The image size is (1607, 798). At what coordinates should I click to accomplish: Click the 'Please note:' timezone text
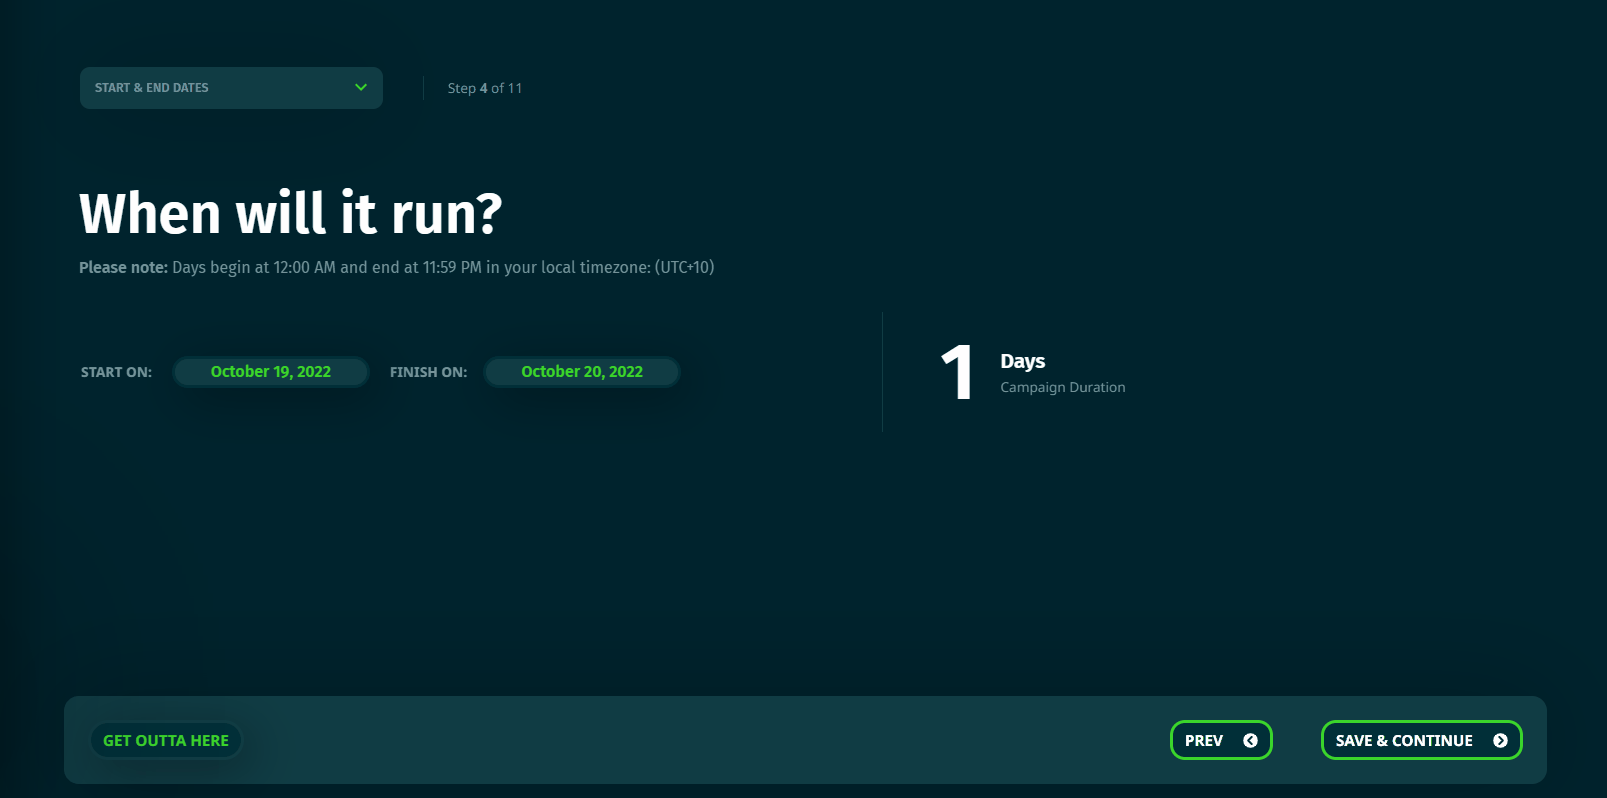(397, 268)
